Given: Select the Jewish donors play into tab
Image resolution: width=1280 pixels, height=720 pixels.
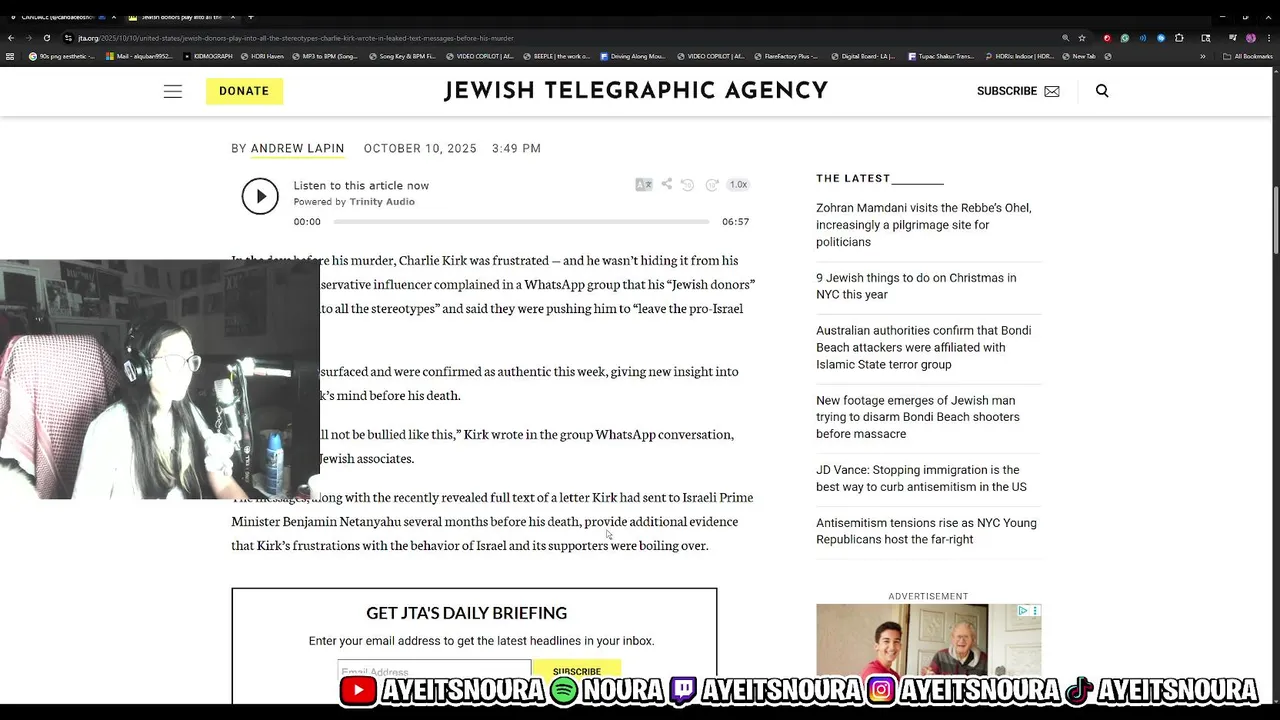Looking at the screenshot, I should point(180,17).
